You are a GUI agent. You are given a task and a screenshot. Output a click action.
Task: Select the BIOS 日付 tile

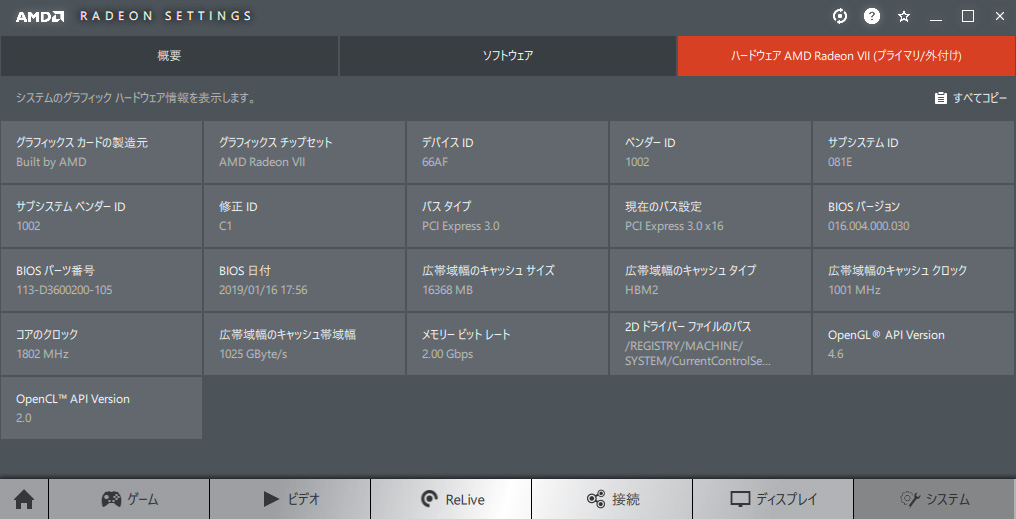click(305, 280)
